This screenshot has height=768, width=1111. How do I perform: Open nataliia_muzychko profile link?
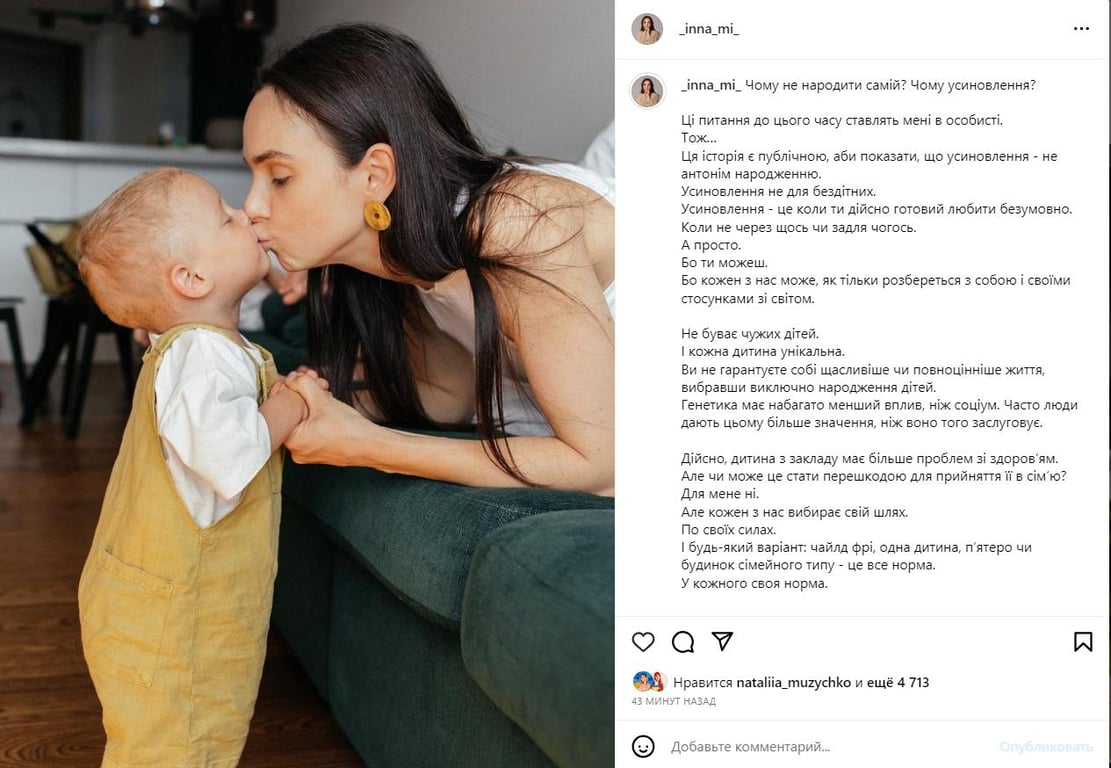[794, 682]
